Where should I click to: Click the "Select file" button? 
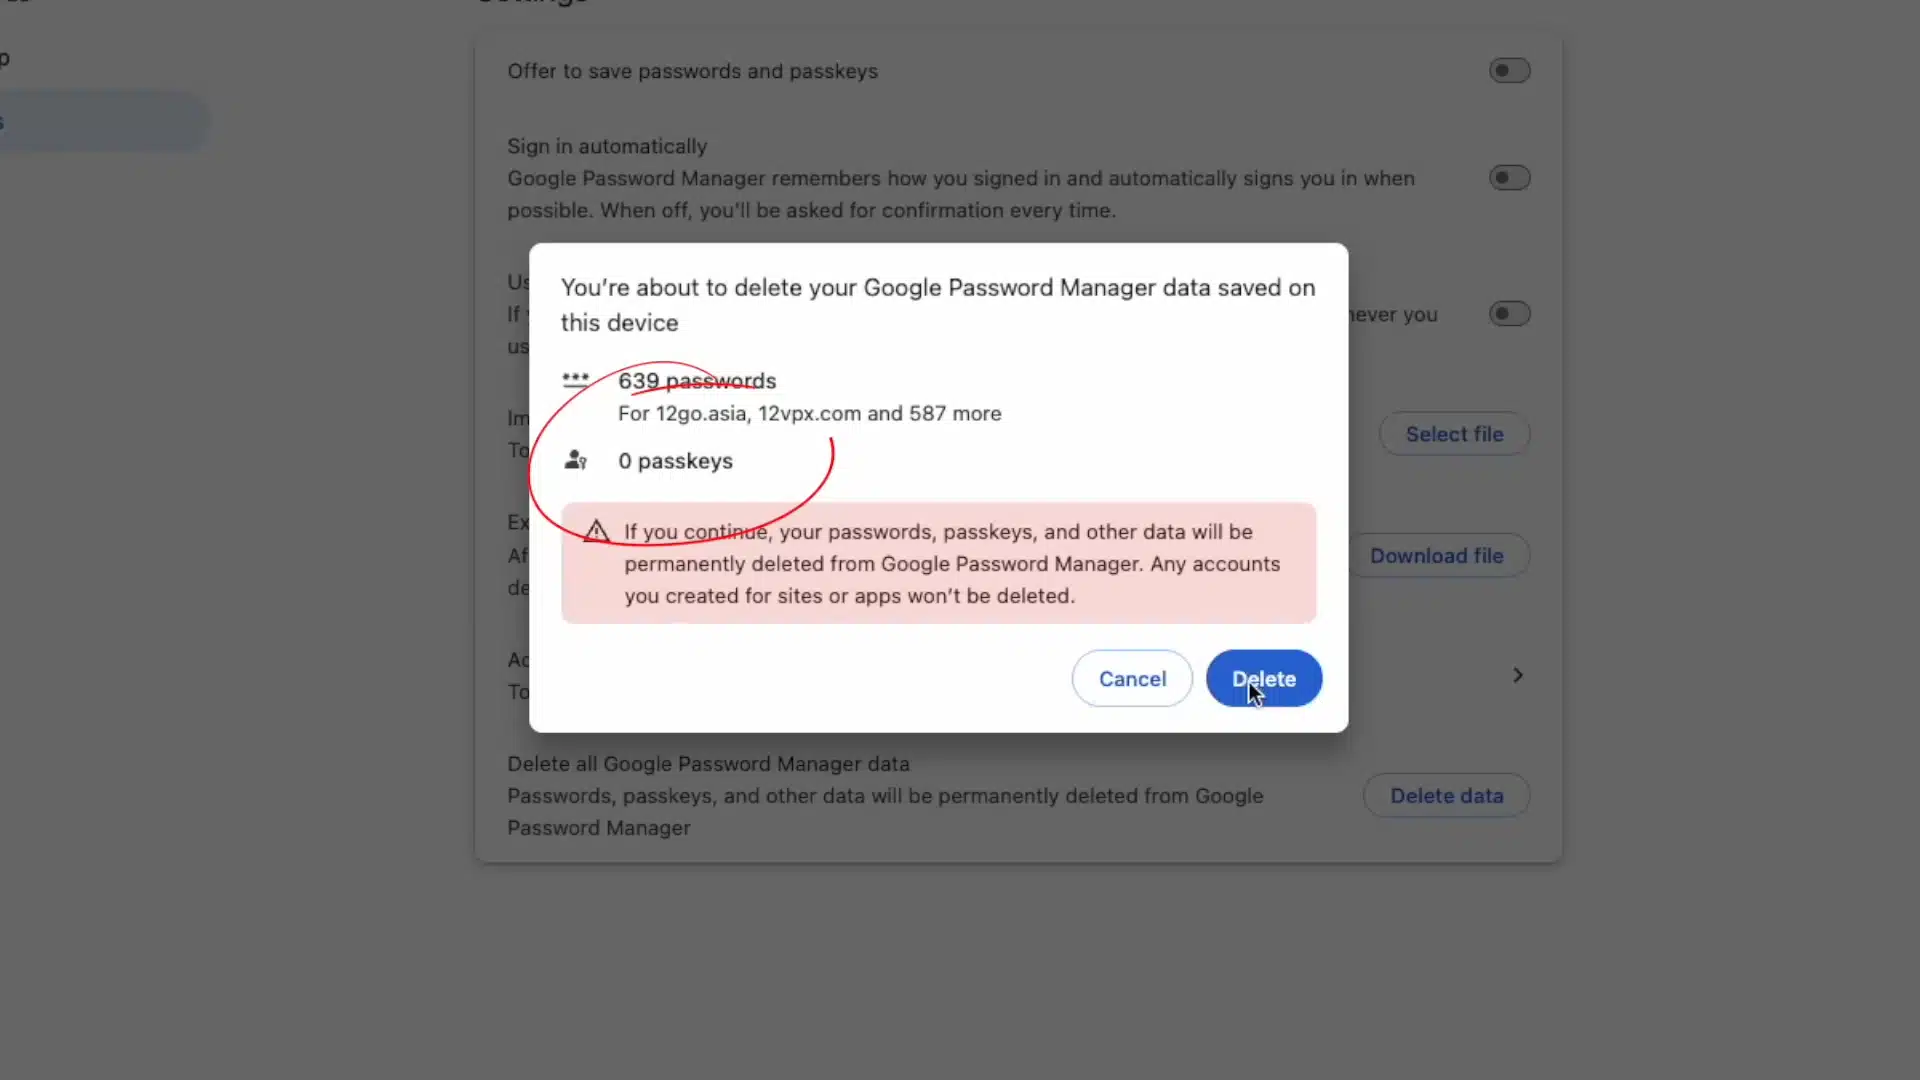[1455, 433]
